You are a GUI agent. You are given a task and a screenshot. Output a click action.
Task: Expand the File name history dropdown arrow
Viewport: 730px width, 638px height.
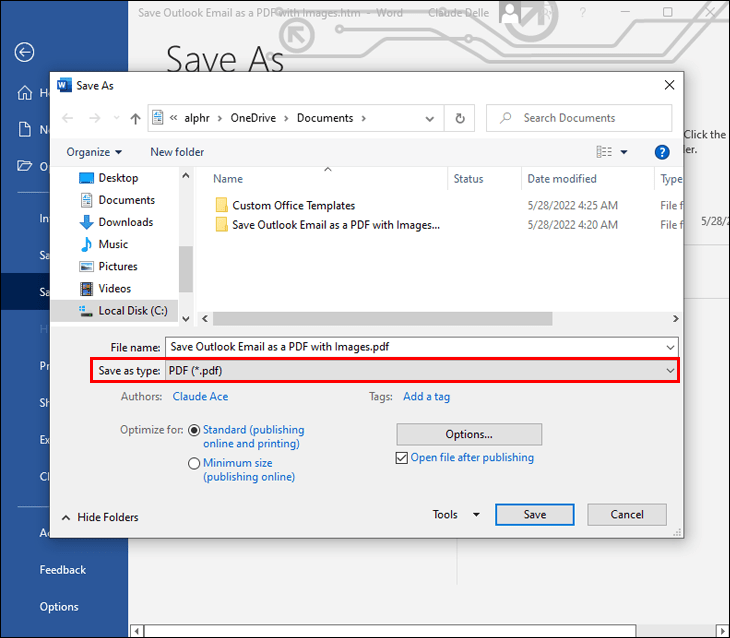pyautogui.click(x=670, y=347)
